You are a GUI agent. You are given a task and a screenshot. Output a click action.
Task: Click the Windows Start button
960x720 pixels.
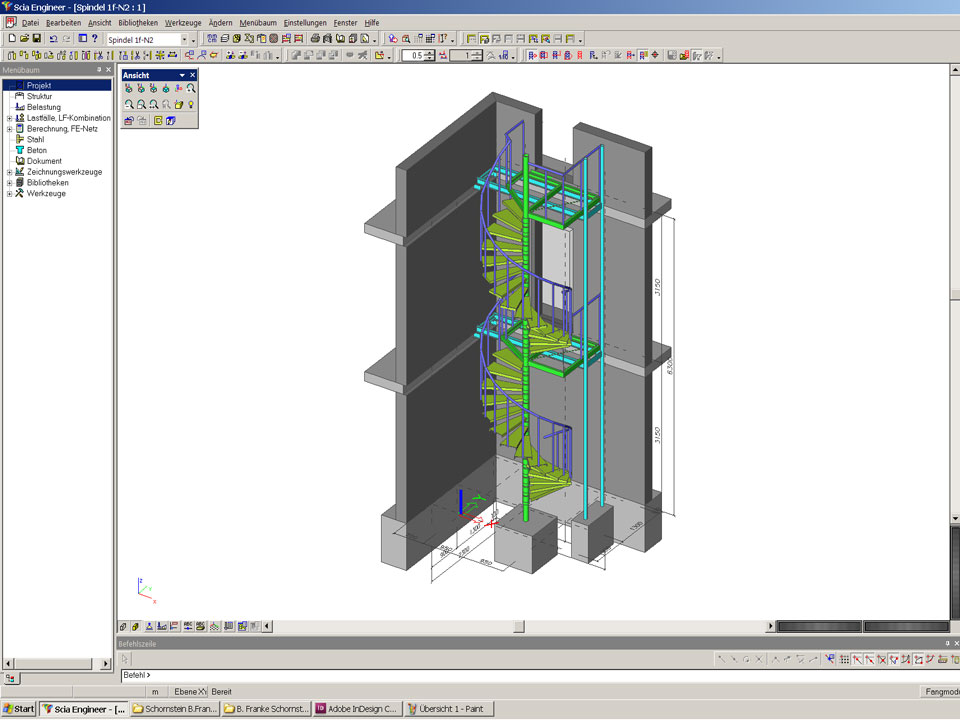tap(19, 709)
